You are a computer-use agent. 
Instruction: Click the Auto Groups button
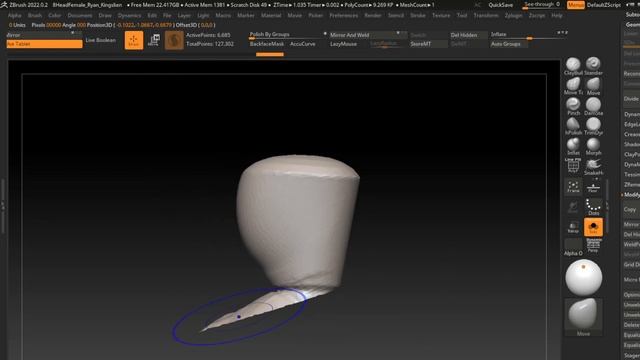coord(509,44)
